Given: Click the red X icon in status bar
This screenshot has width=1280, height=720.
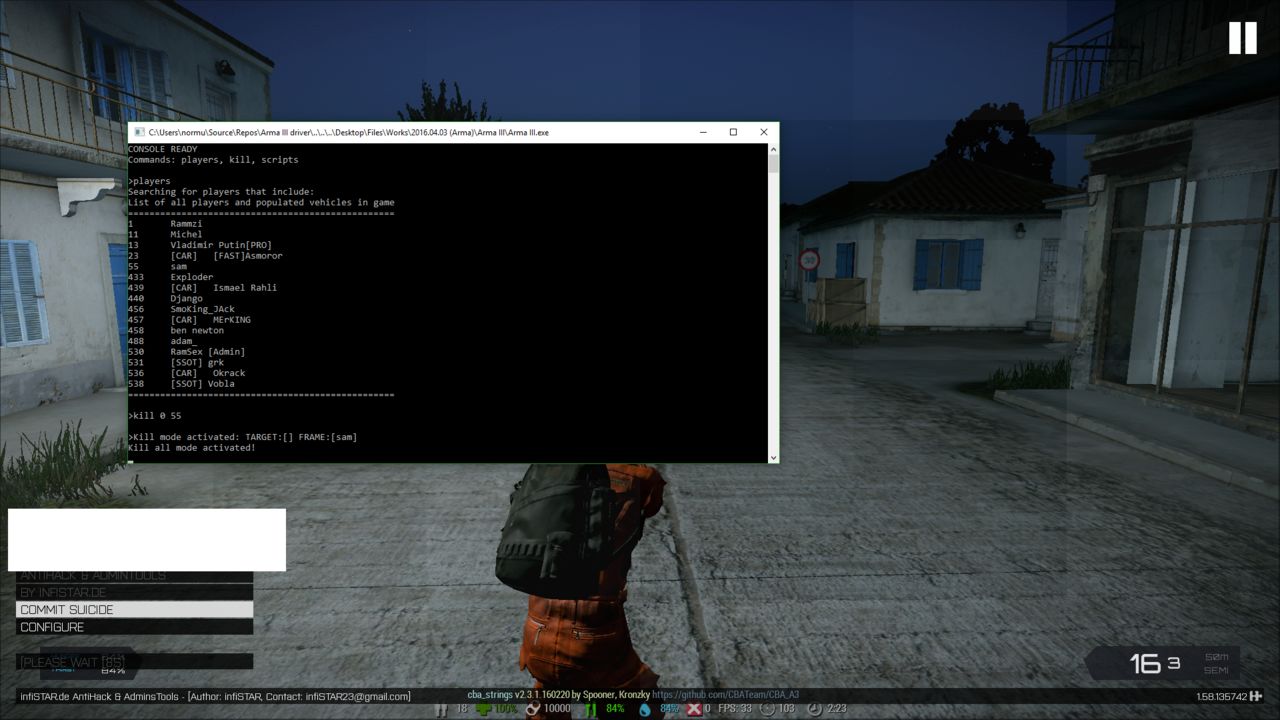Looking at the screenshot, I should coord(694,709).
